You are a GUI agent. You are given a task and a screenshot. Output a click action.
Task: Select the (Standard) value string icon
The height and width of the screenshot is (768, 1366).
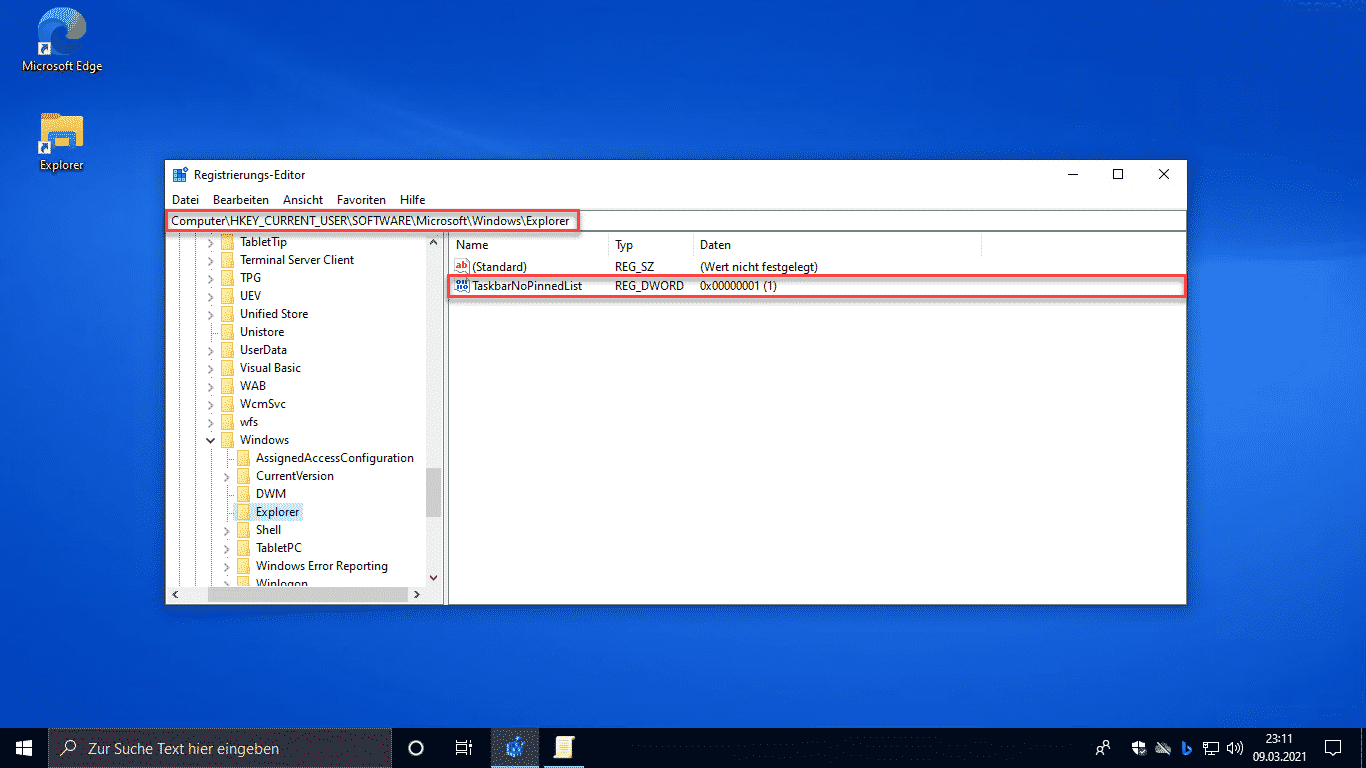[462, 267]
